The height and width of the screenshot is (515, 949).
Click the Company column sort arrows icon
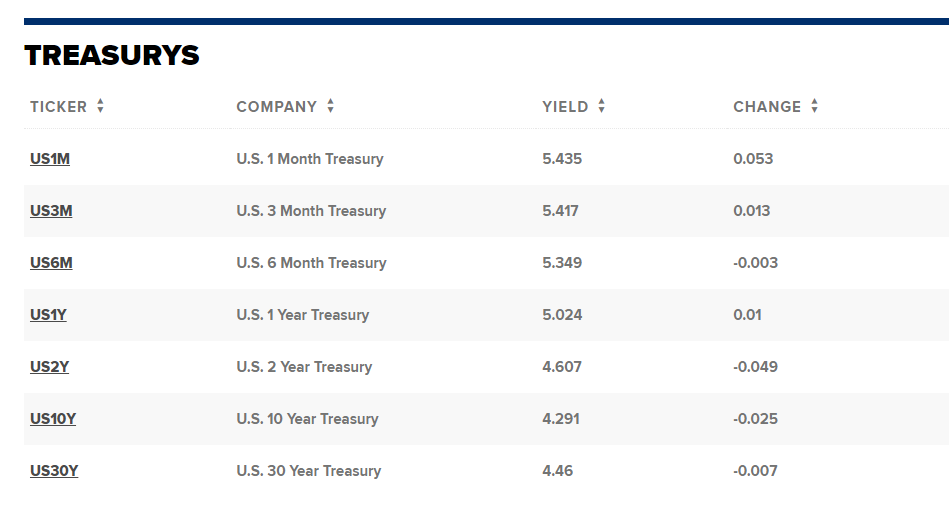tap(330, 106)
